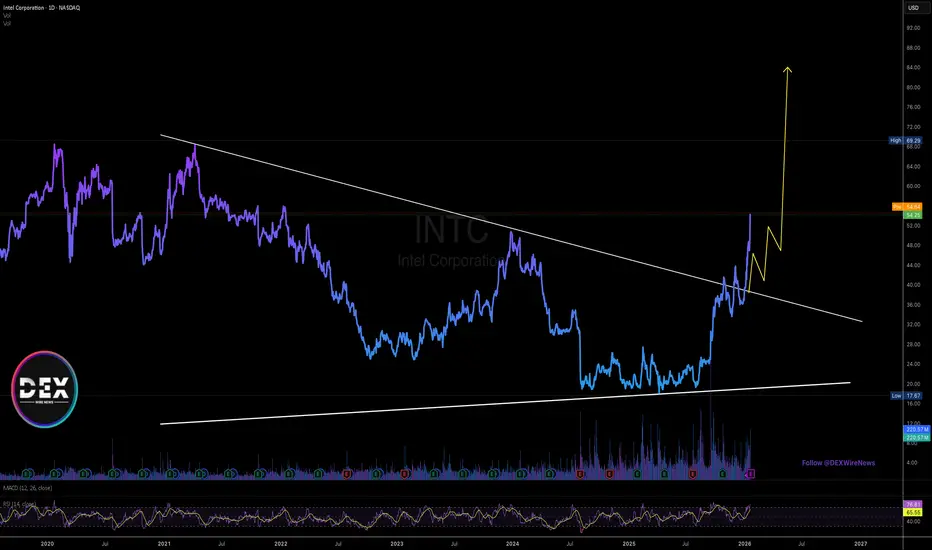Click the 2027 label on time axis
The height and width of the screenshot is (550, 932).
(x=860, y=543)
